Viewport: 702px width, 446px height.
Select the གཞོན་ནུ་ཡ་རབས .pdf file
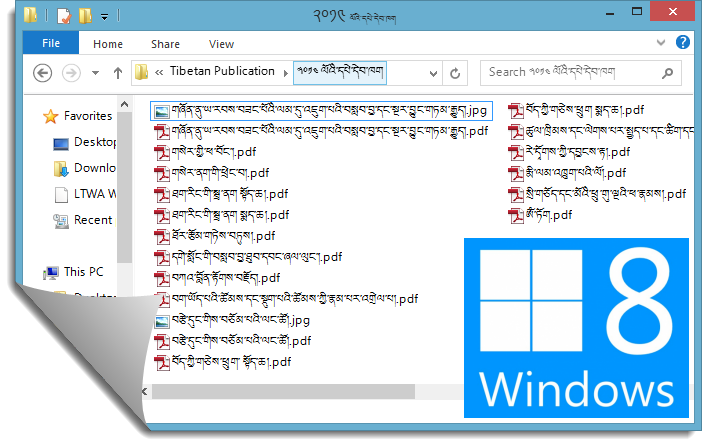click(321, 132)
